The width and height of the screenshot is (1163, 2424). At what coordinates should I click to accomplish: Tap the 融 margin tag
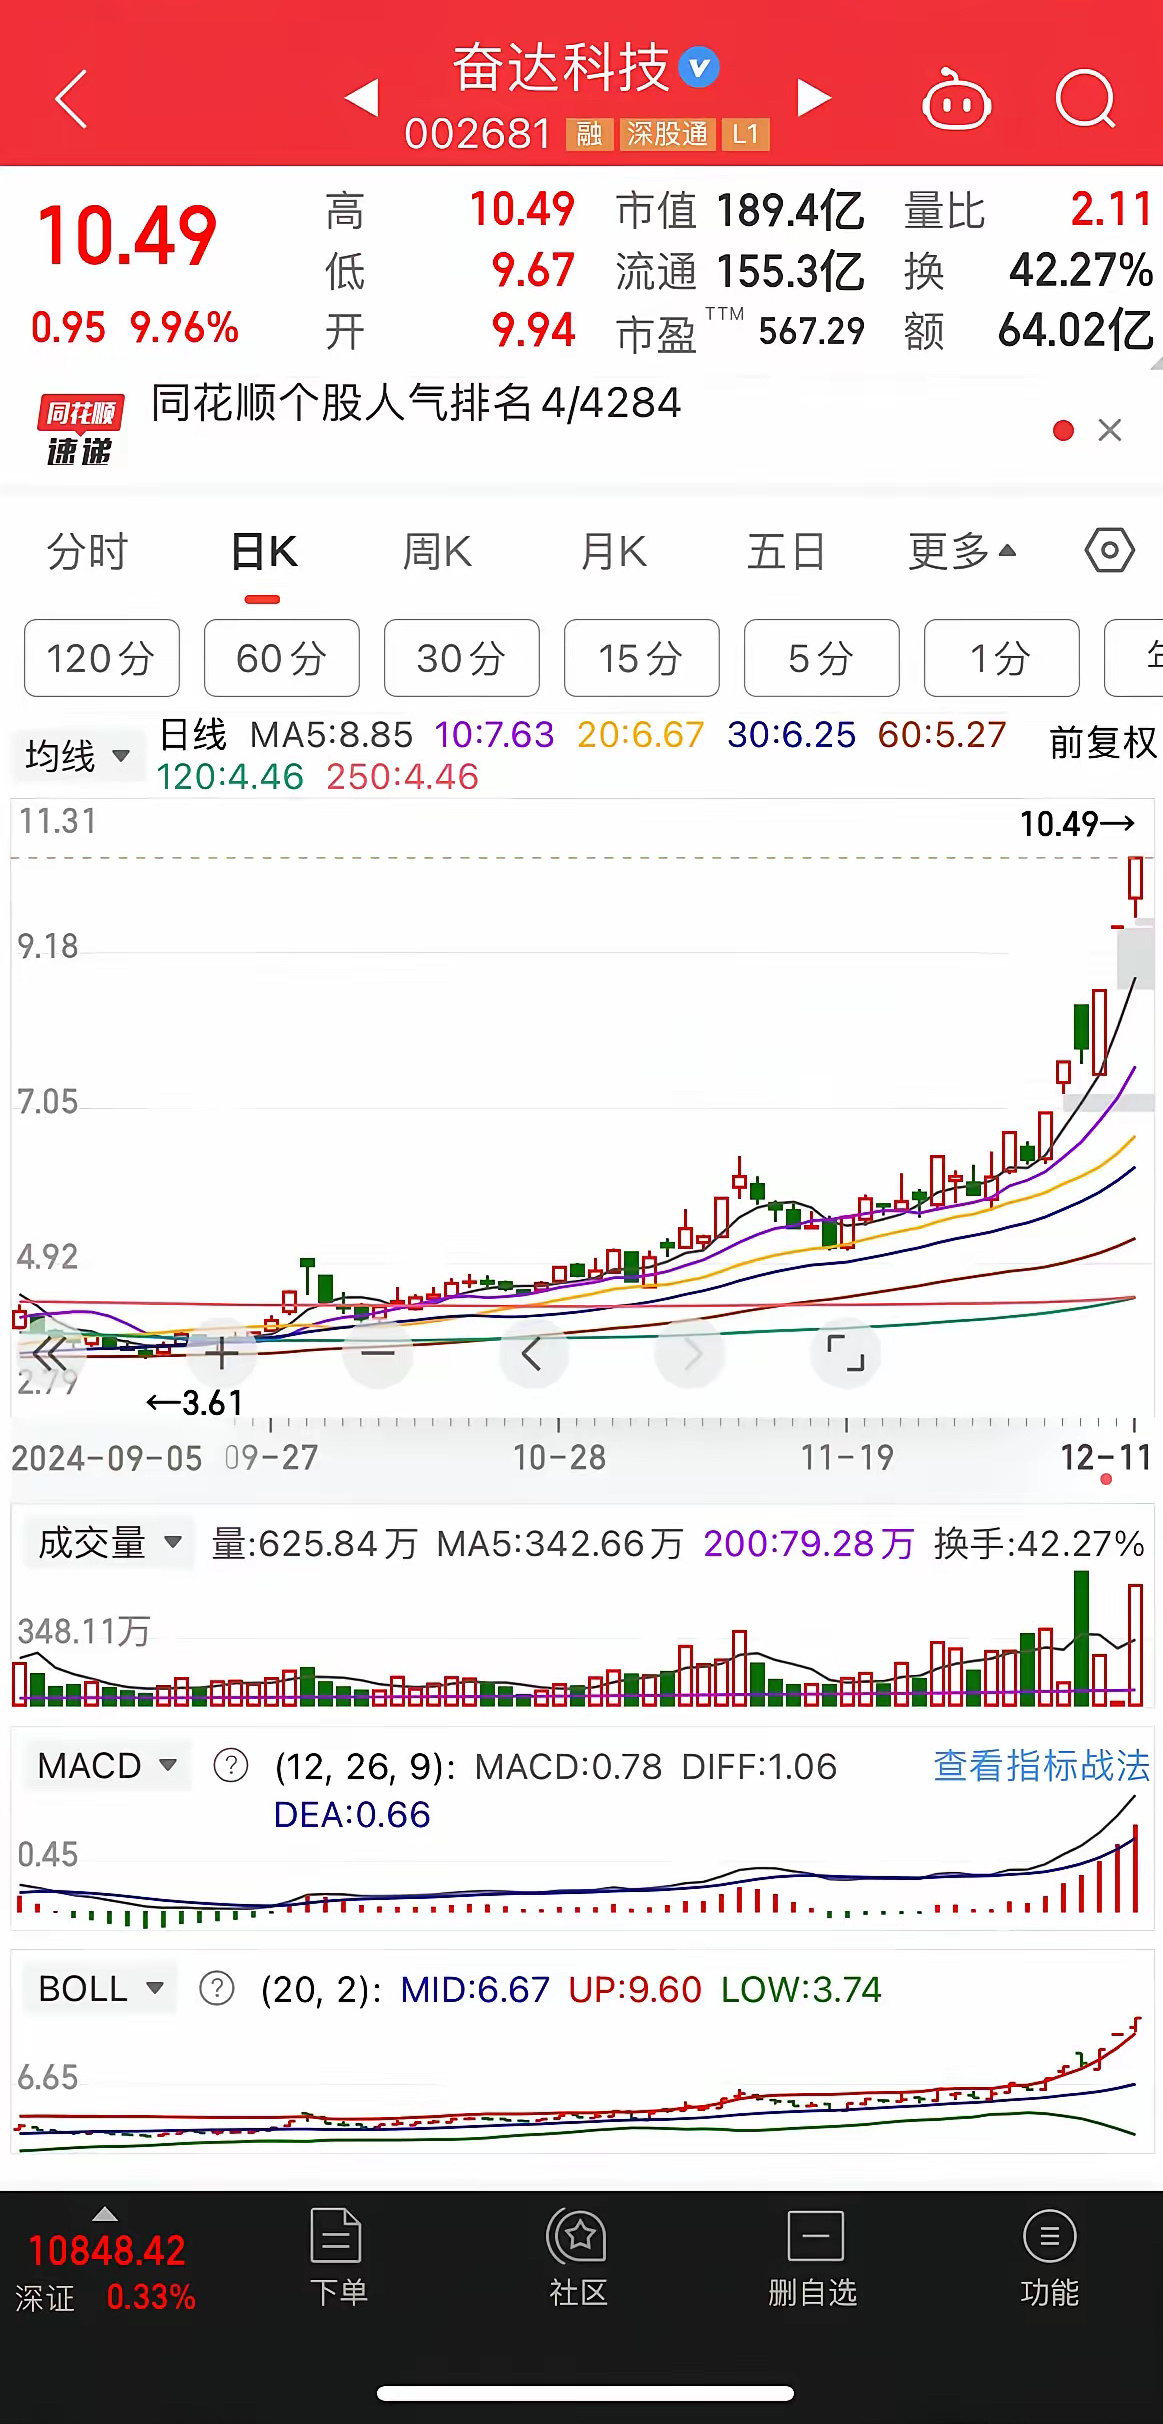589,134
